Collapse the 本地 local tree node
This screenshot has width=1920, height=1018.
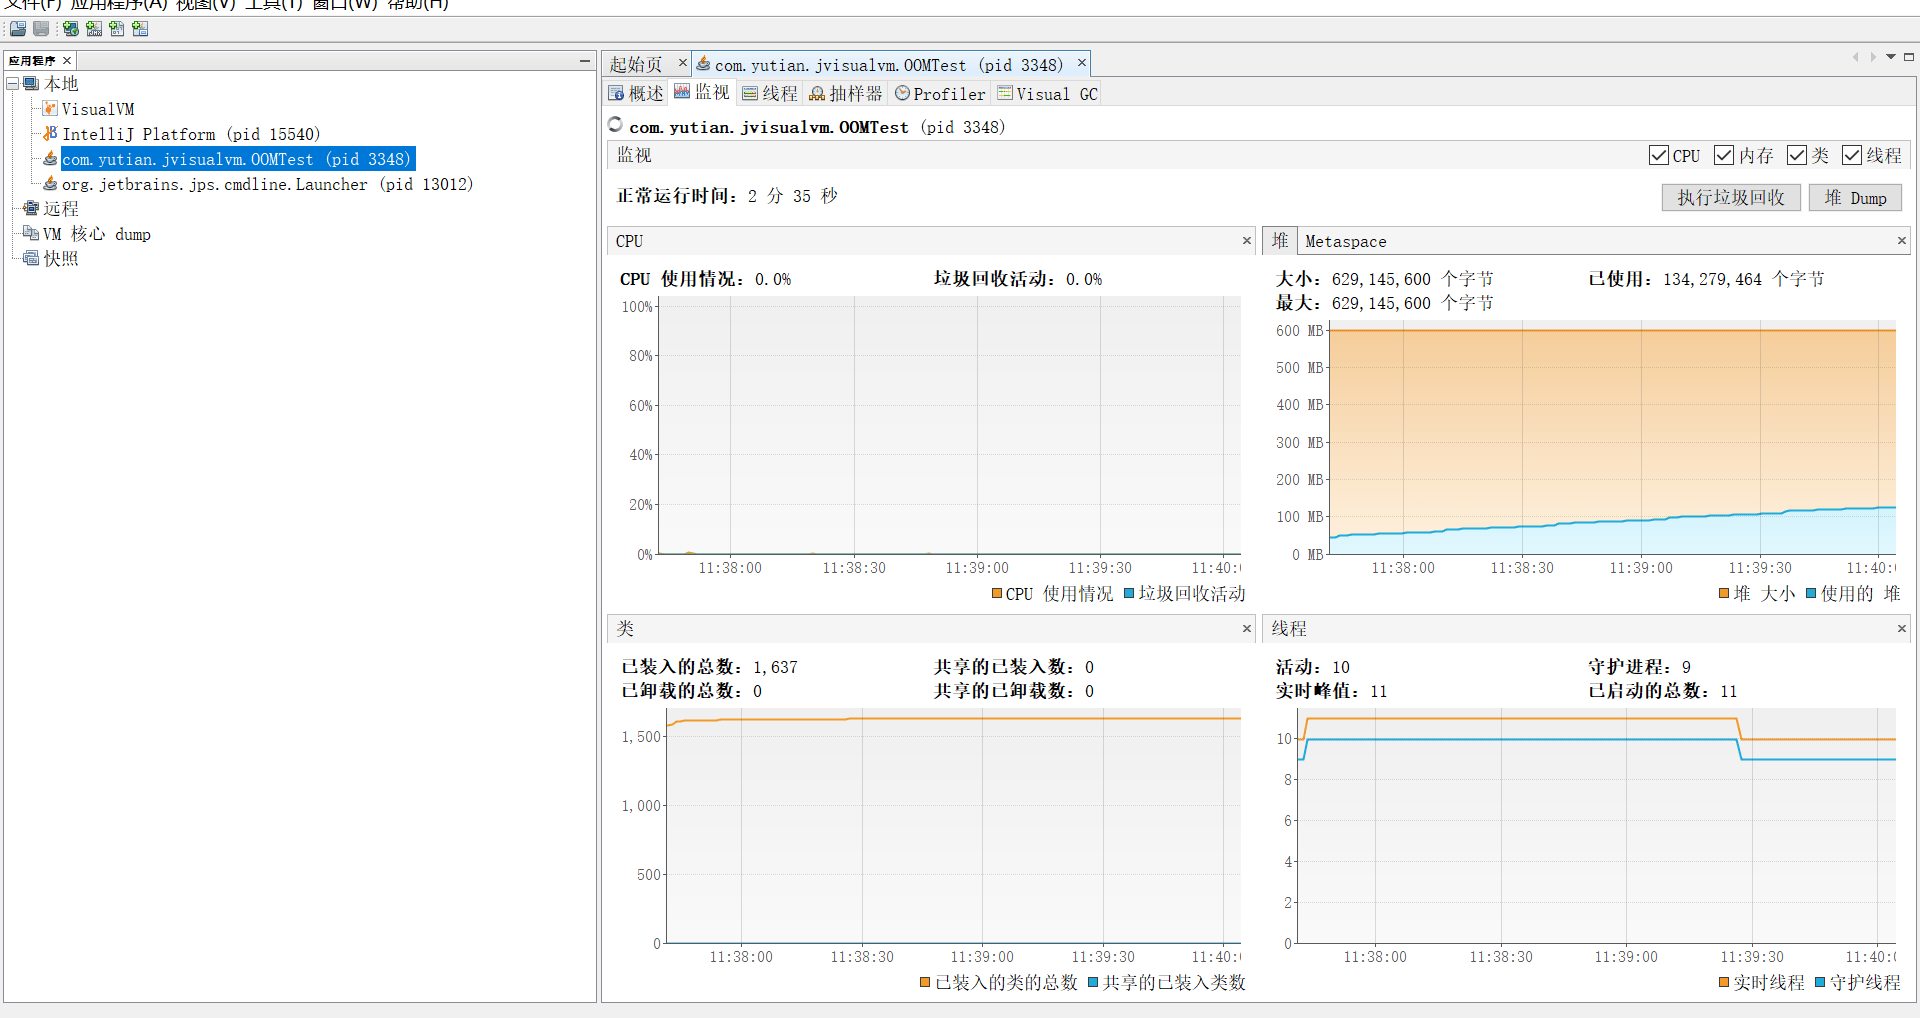[x=13, y=84]
